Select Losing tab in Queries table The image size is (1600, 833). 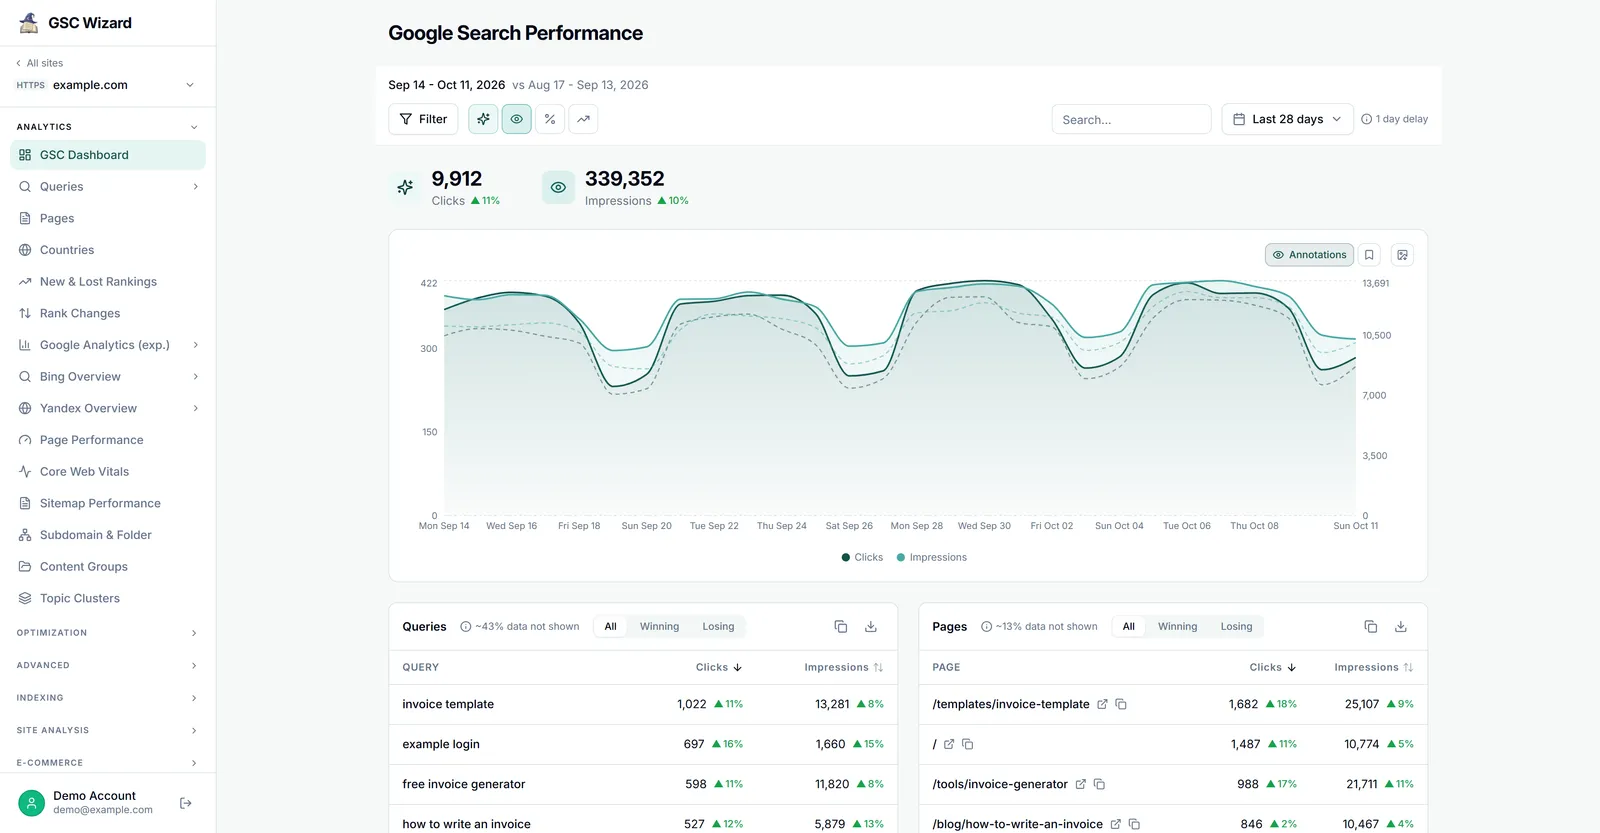pos(718,627)
